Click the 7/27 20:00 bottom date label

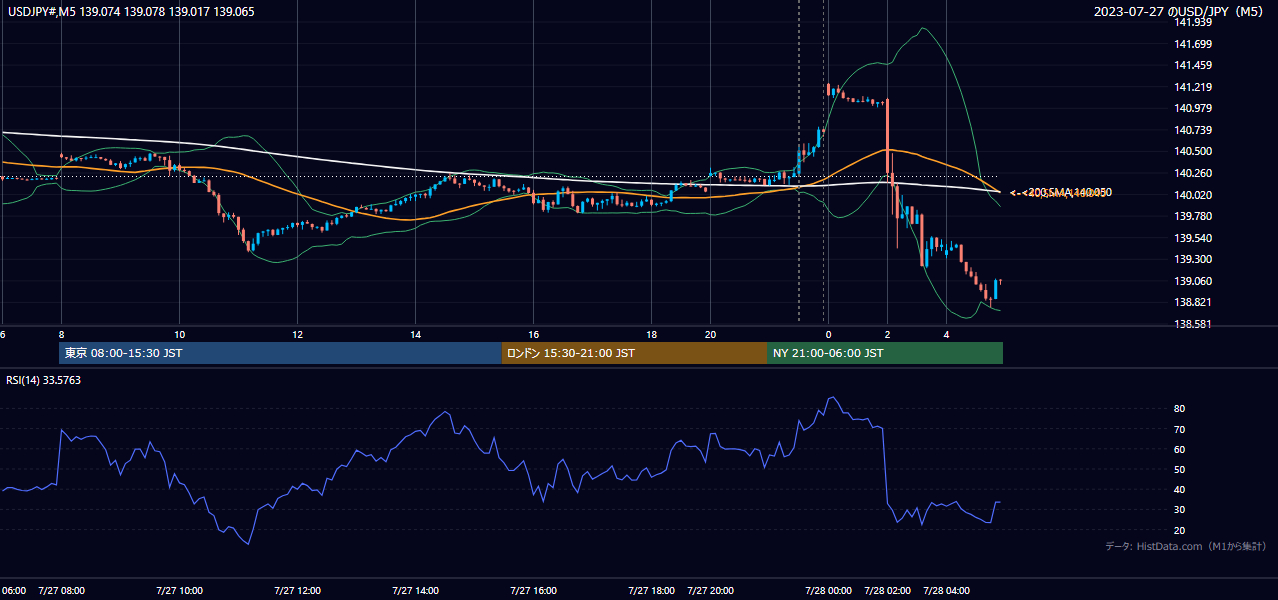711,590
